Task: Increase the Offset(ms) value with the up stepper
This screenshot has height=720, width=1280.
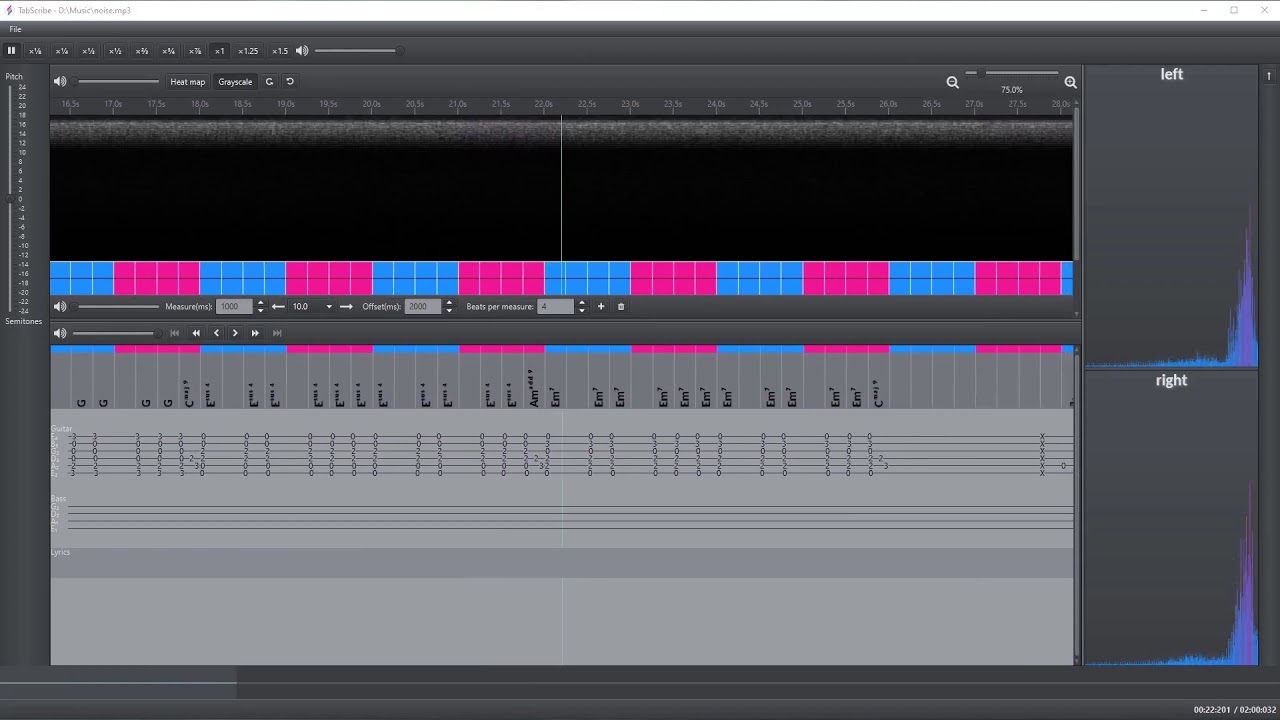Action: point(448,303)
